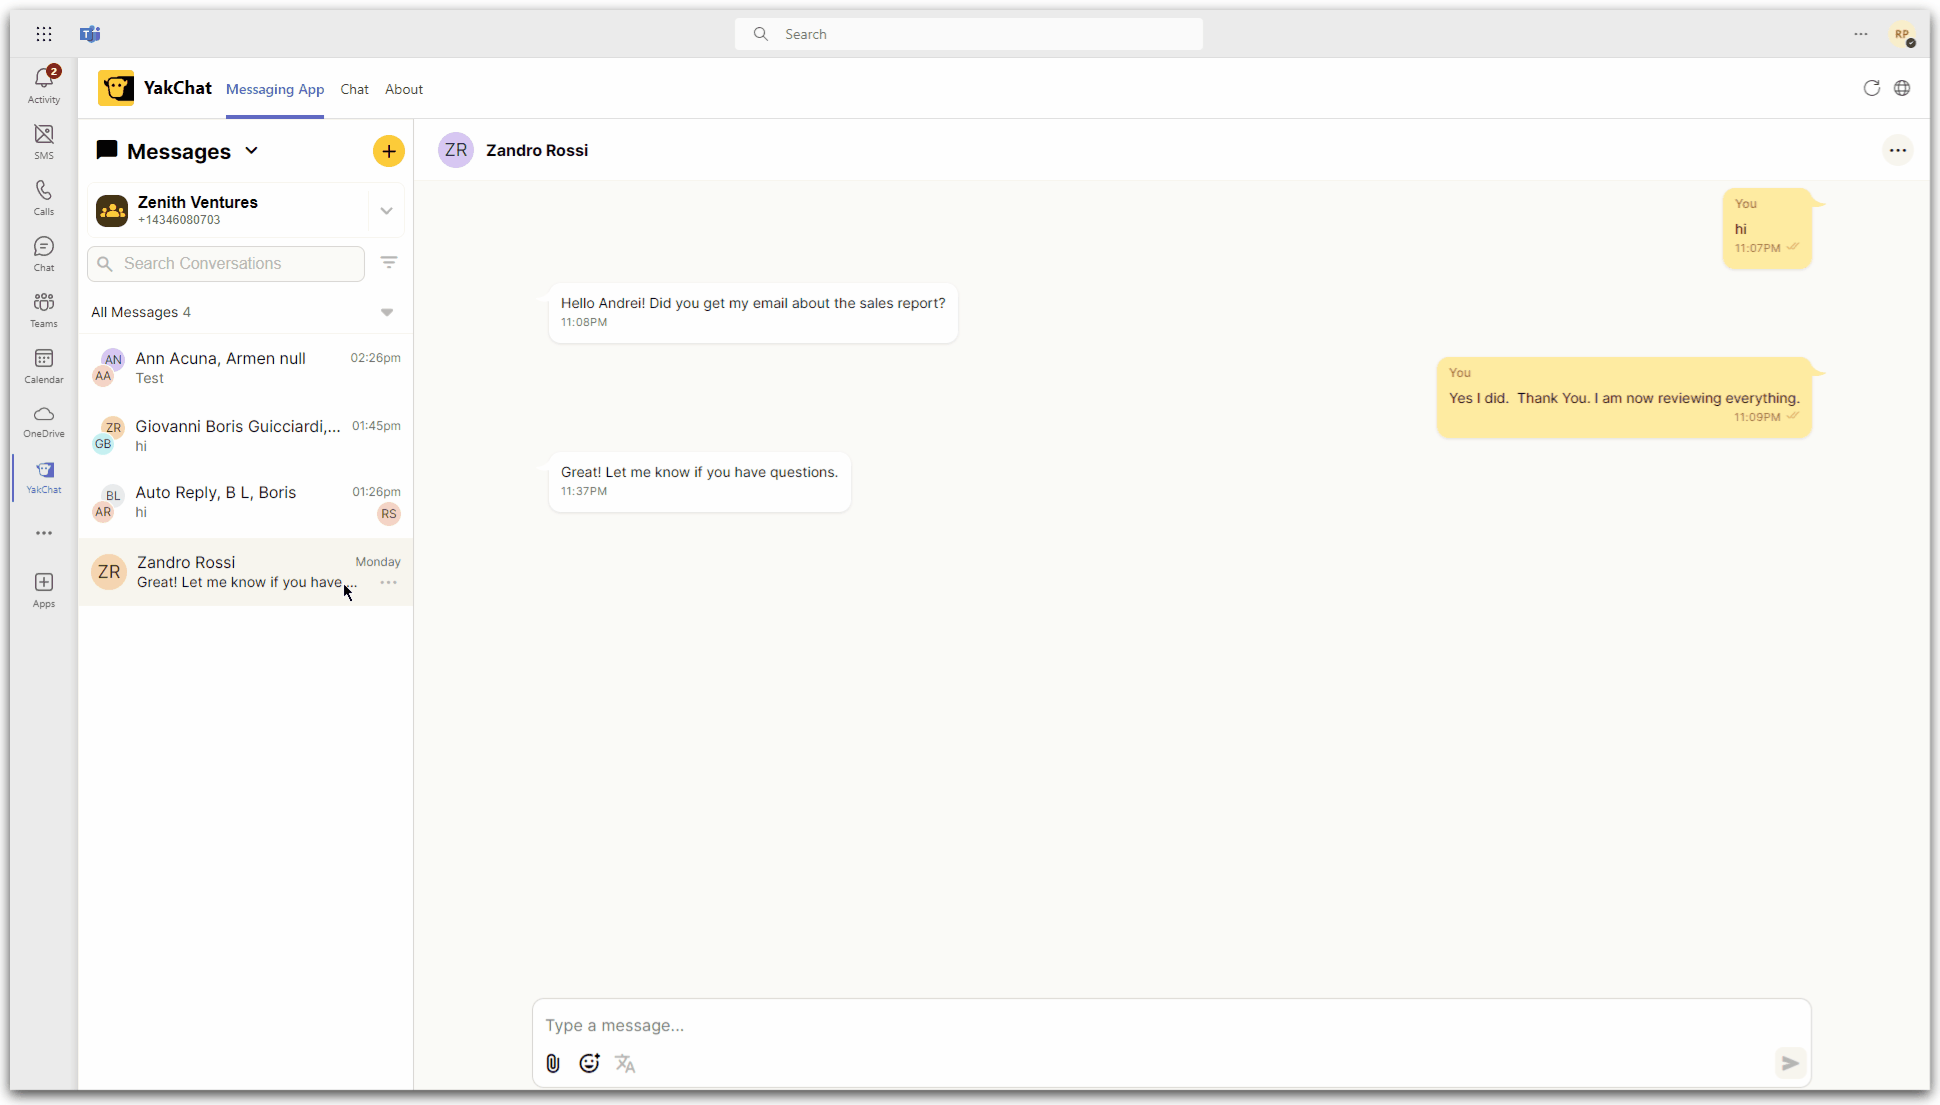
Task: Start a new message with plus button
Action: [x=389, y=151]
